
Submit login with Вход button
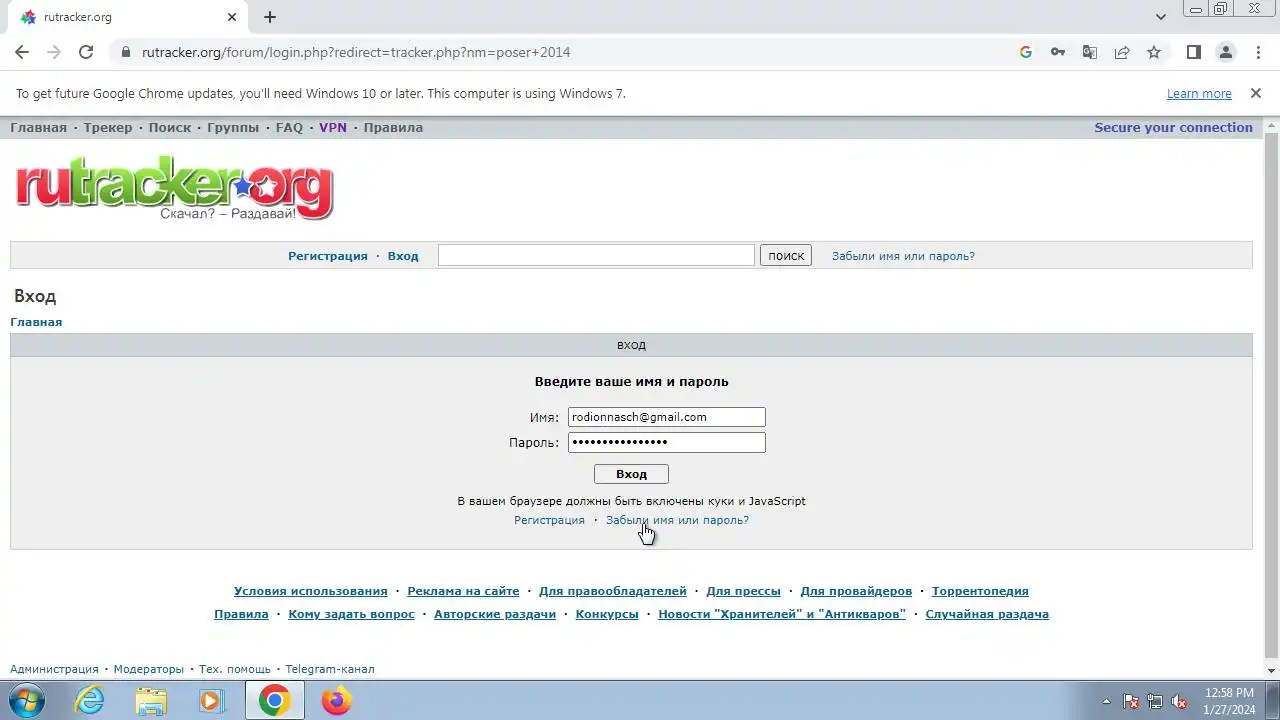click(631, 474)
